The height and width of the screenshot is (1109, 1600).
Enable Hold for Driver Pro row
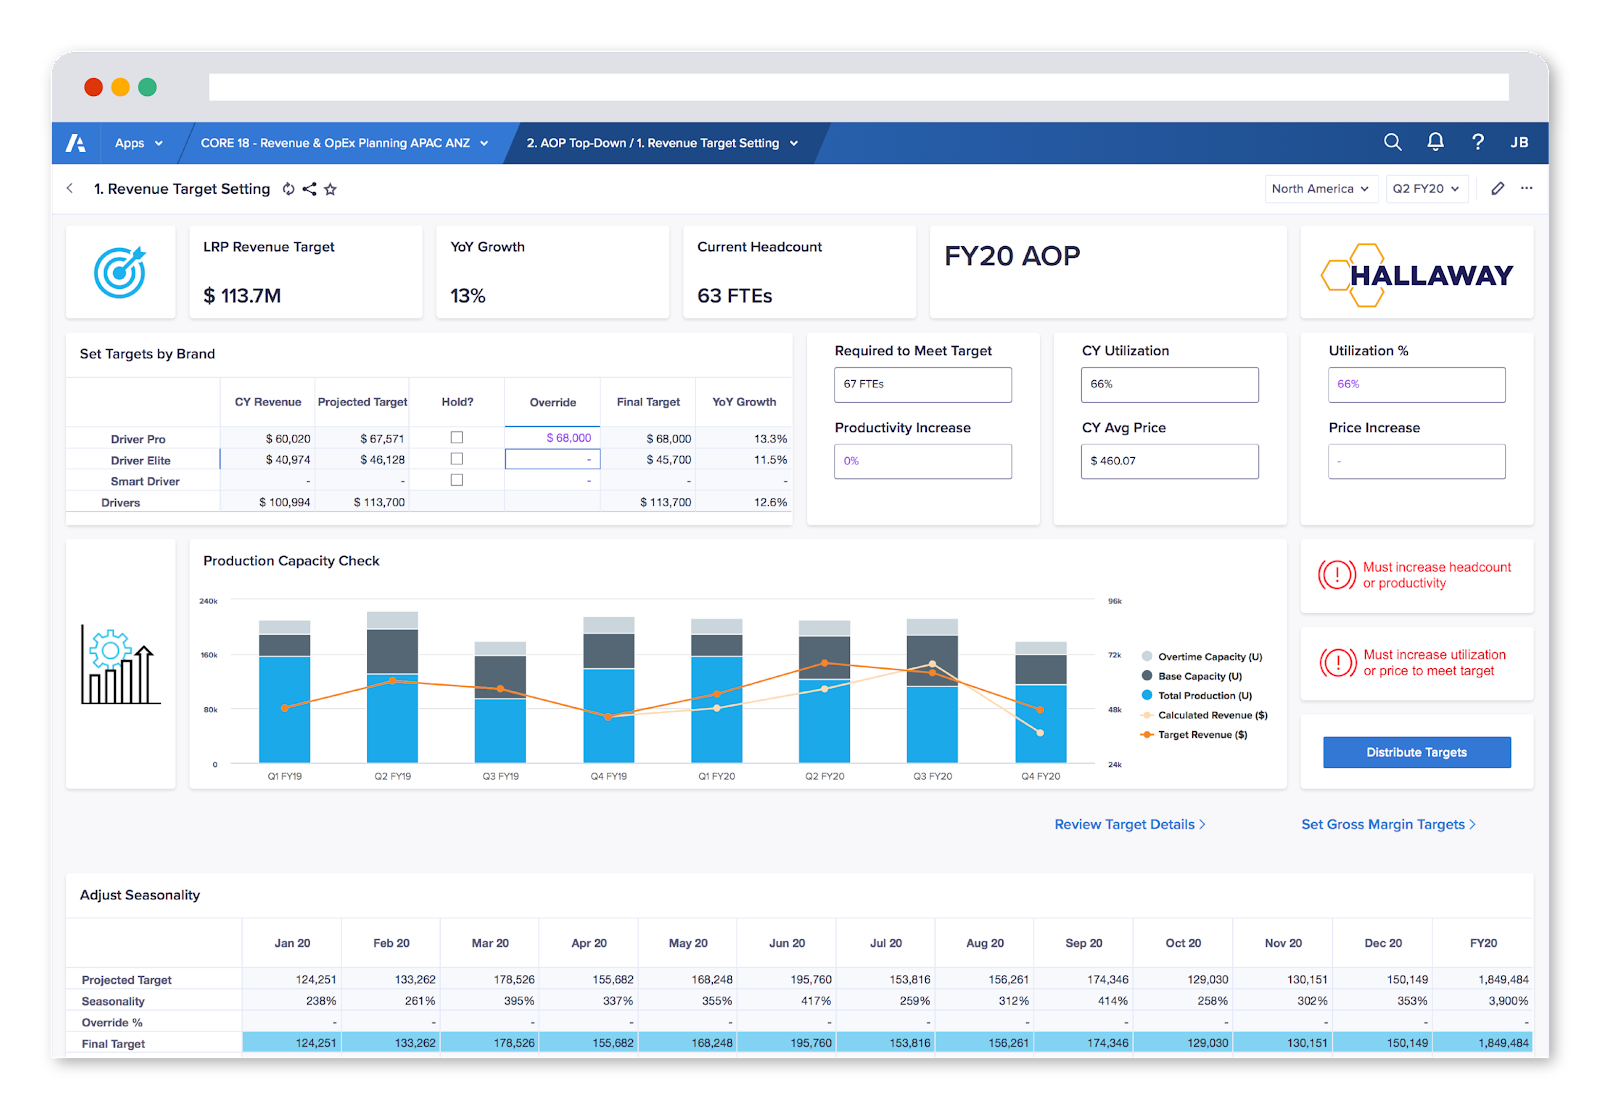pyautogui.click(x=457, y=437)
